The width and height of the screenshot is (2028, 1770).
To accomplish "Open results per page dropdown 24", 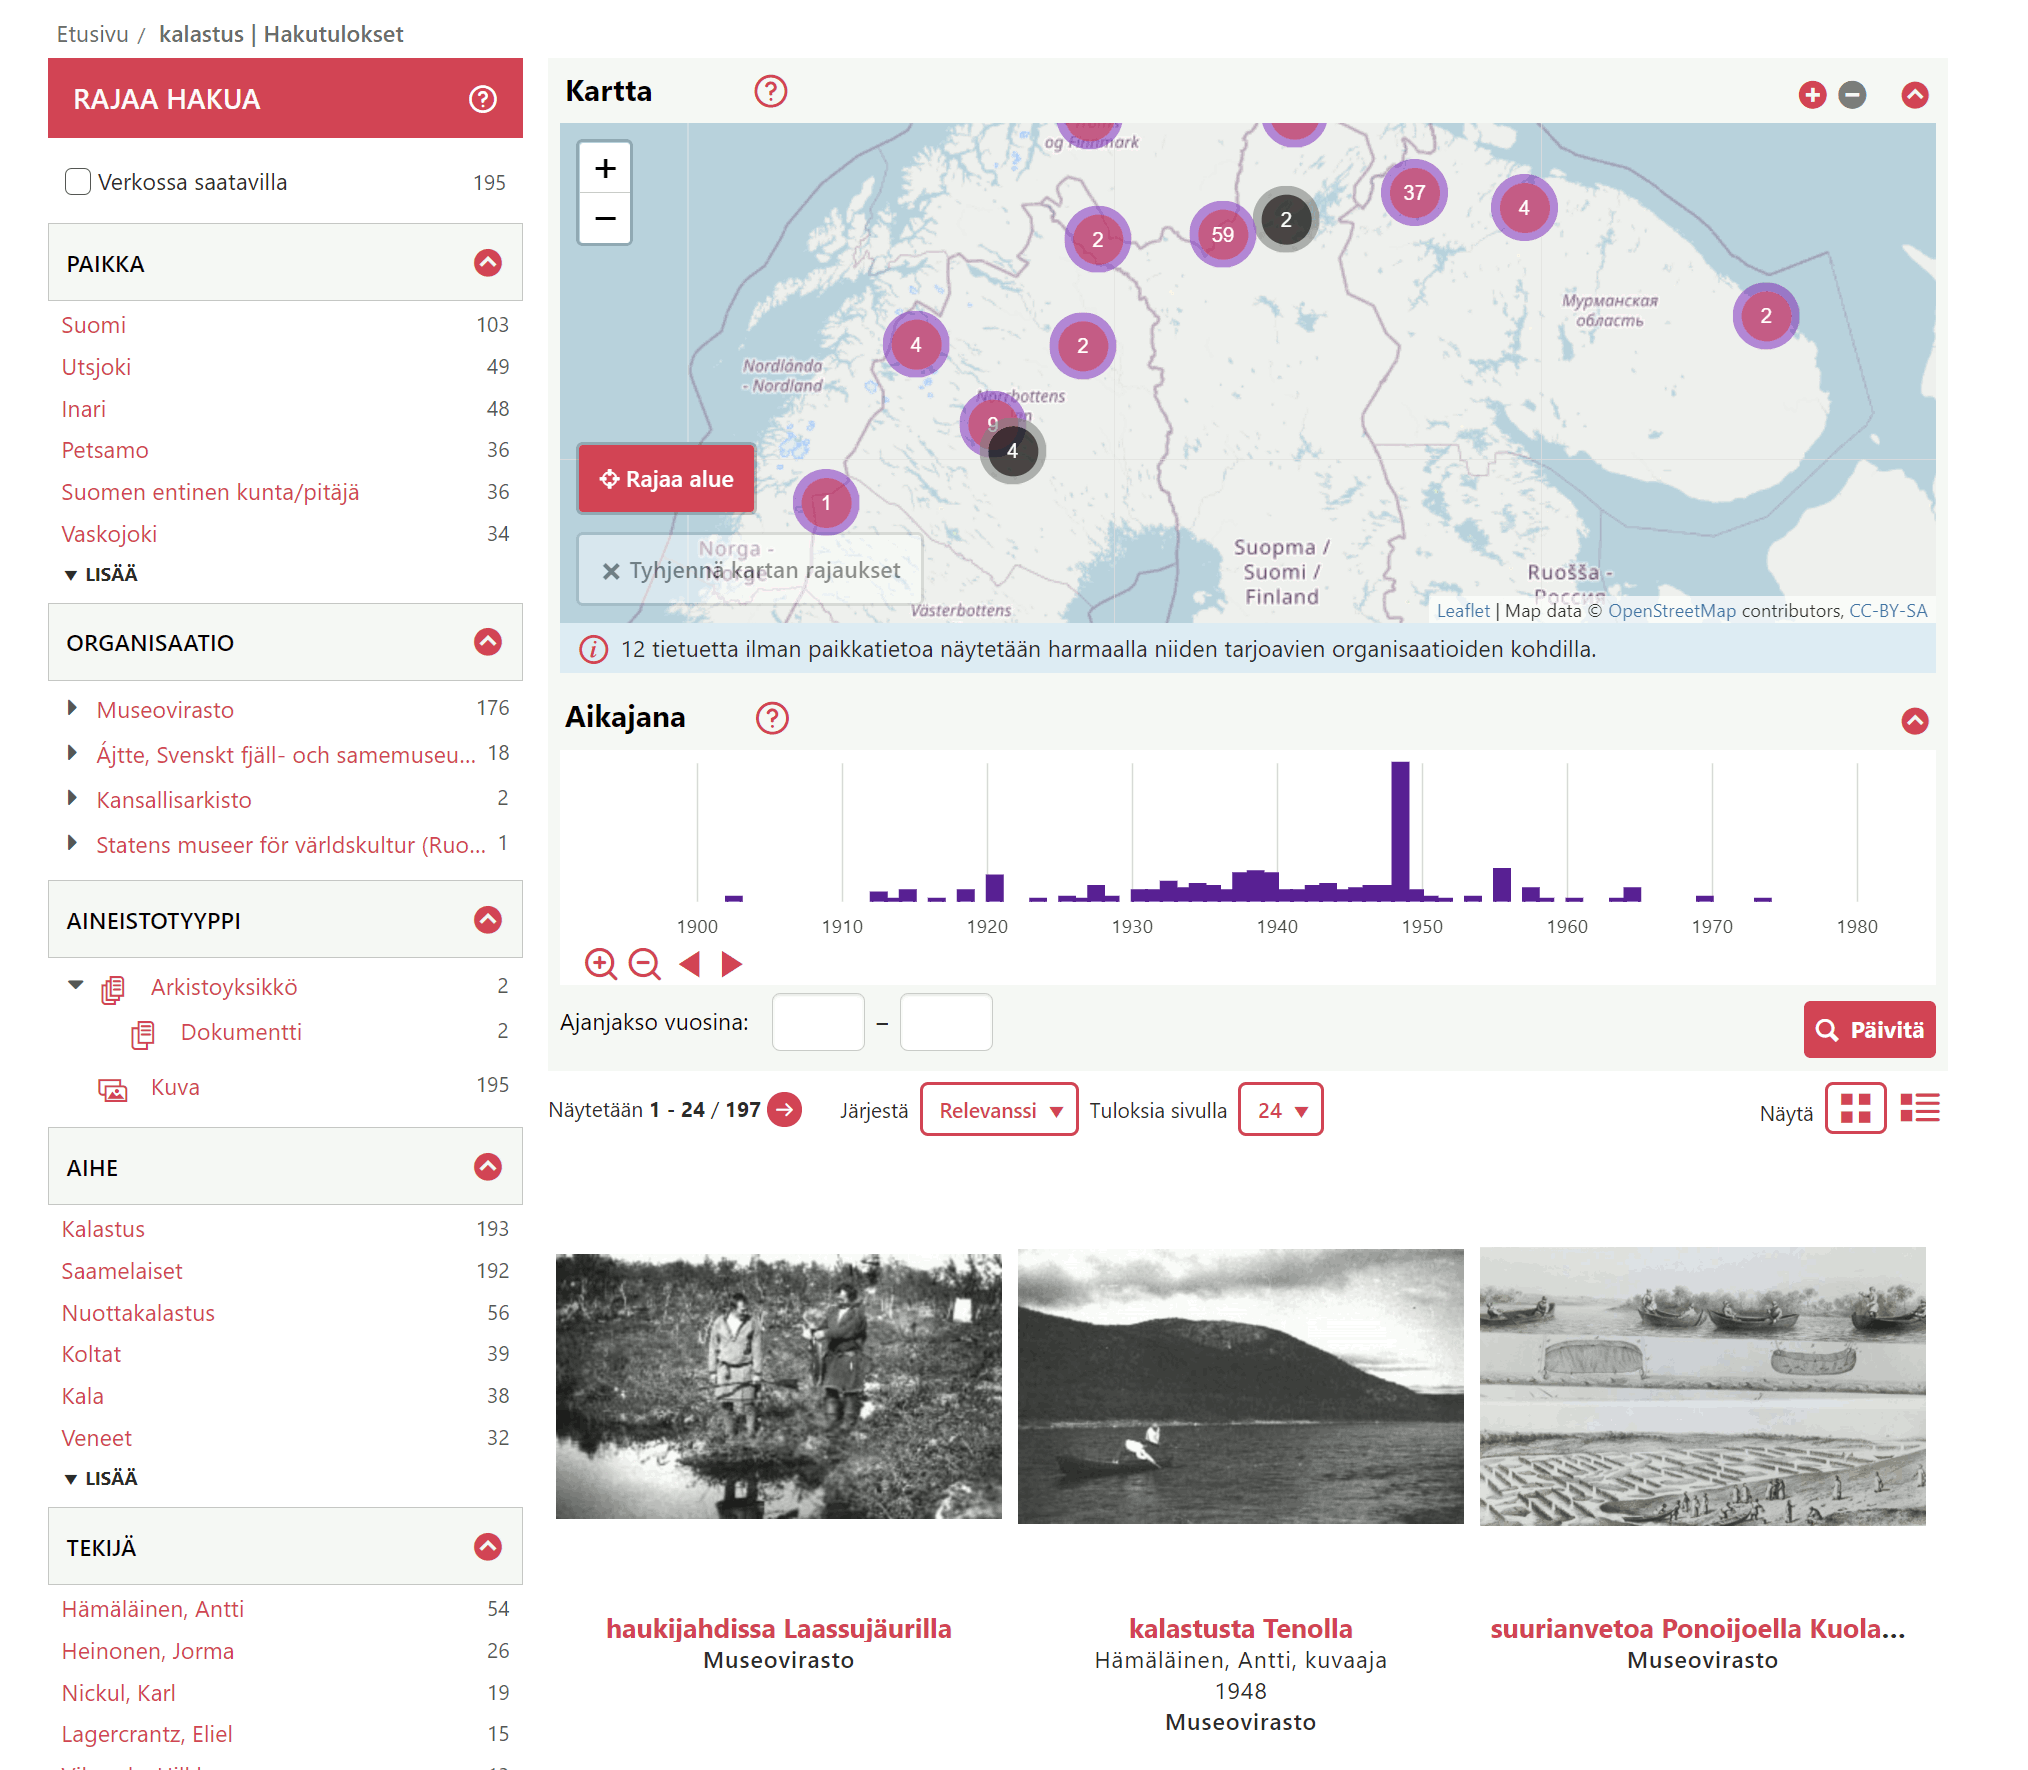I will tap(1280, 1110).
